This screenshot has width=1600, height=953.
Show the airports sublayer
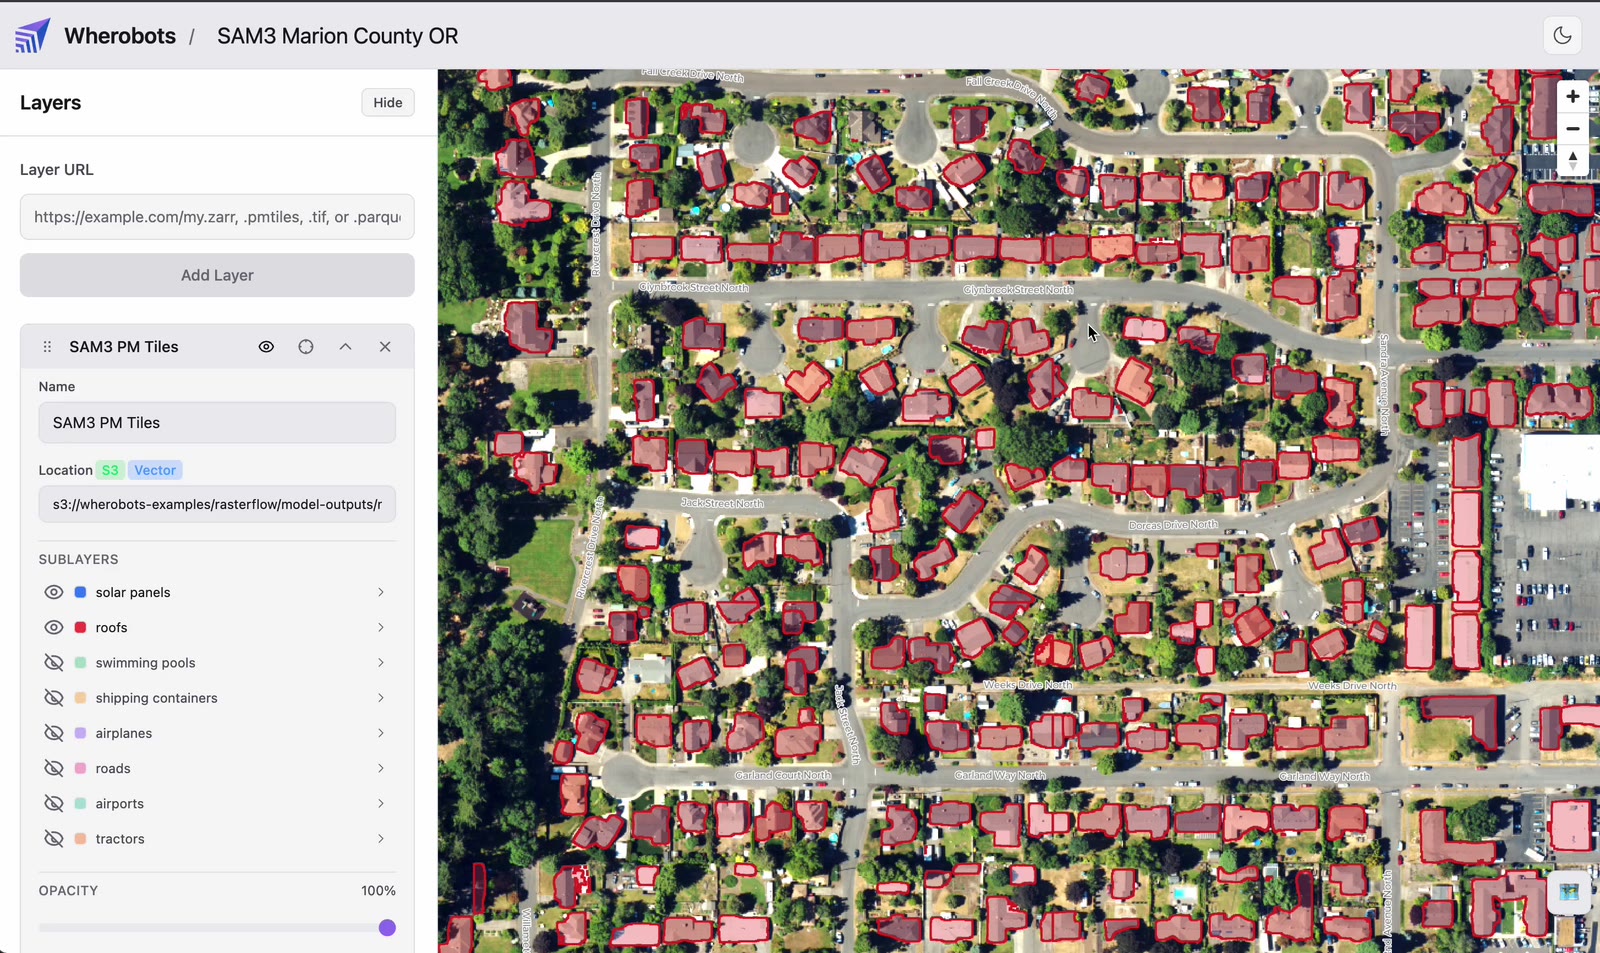point(54,803)
